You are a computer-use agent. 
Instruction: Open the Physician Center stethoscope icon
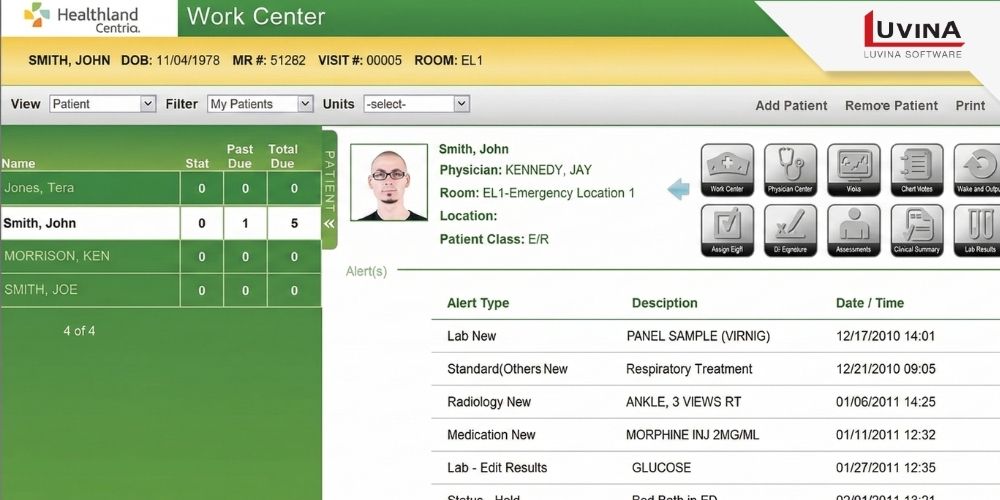[x=790, y=168]
